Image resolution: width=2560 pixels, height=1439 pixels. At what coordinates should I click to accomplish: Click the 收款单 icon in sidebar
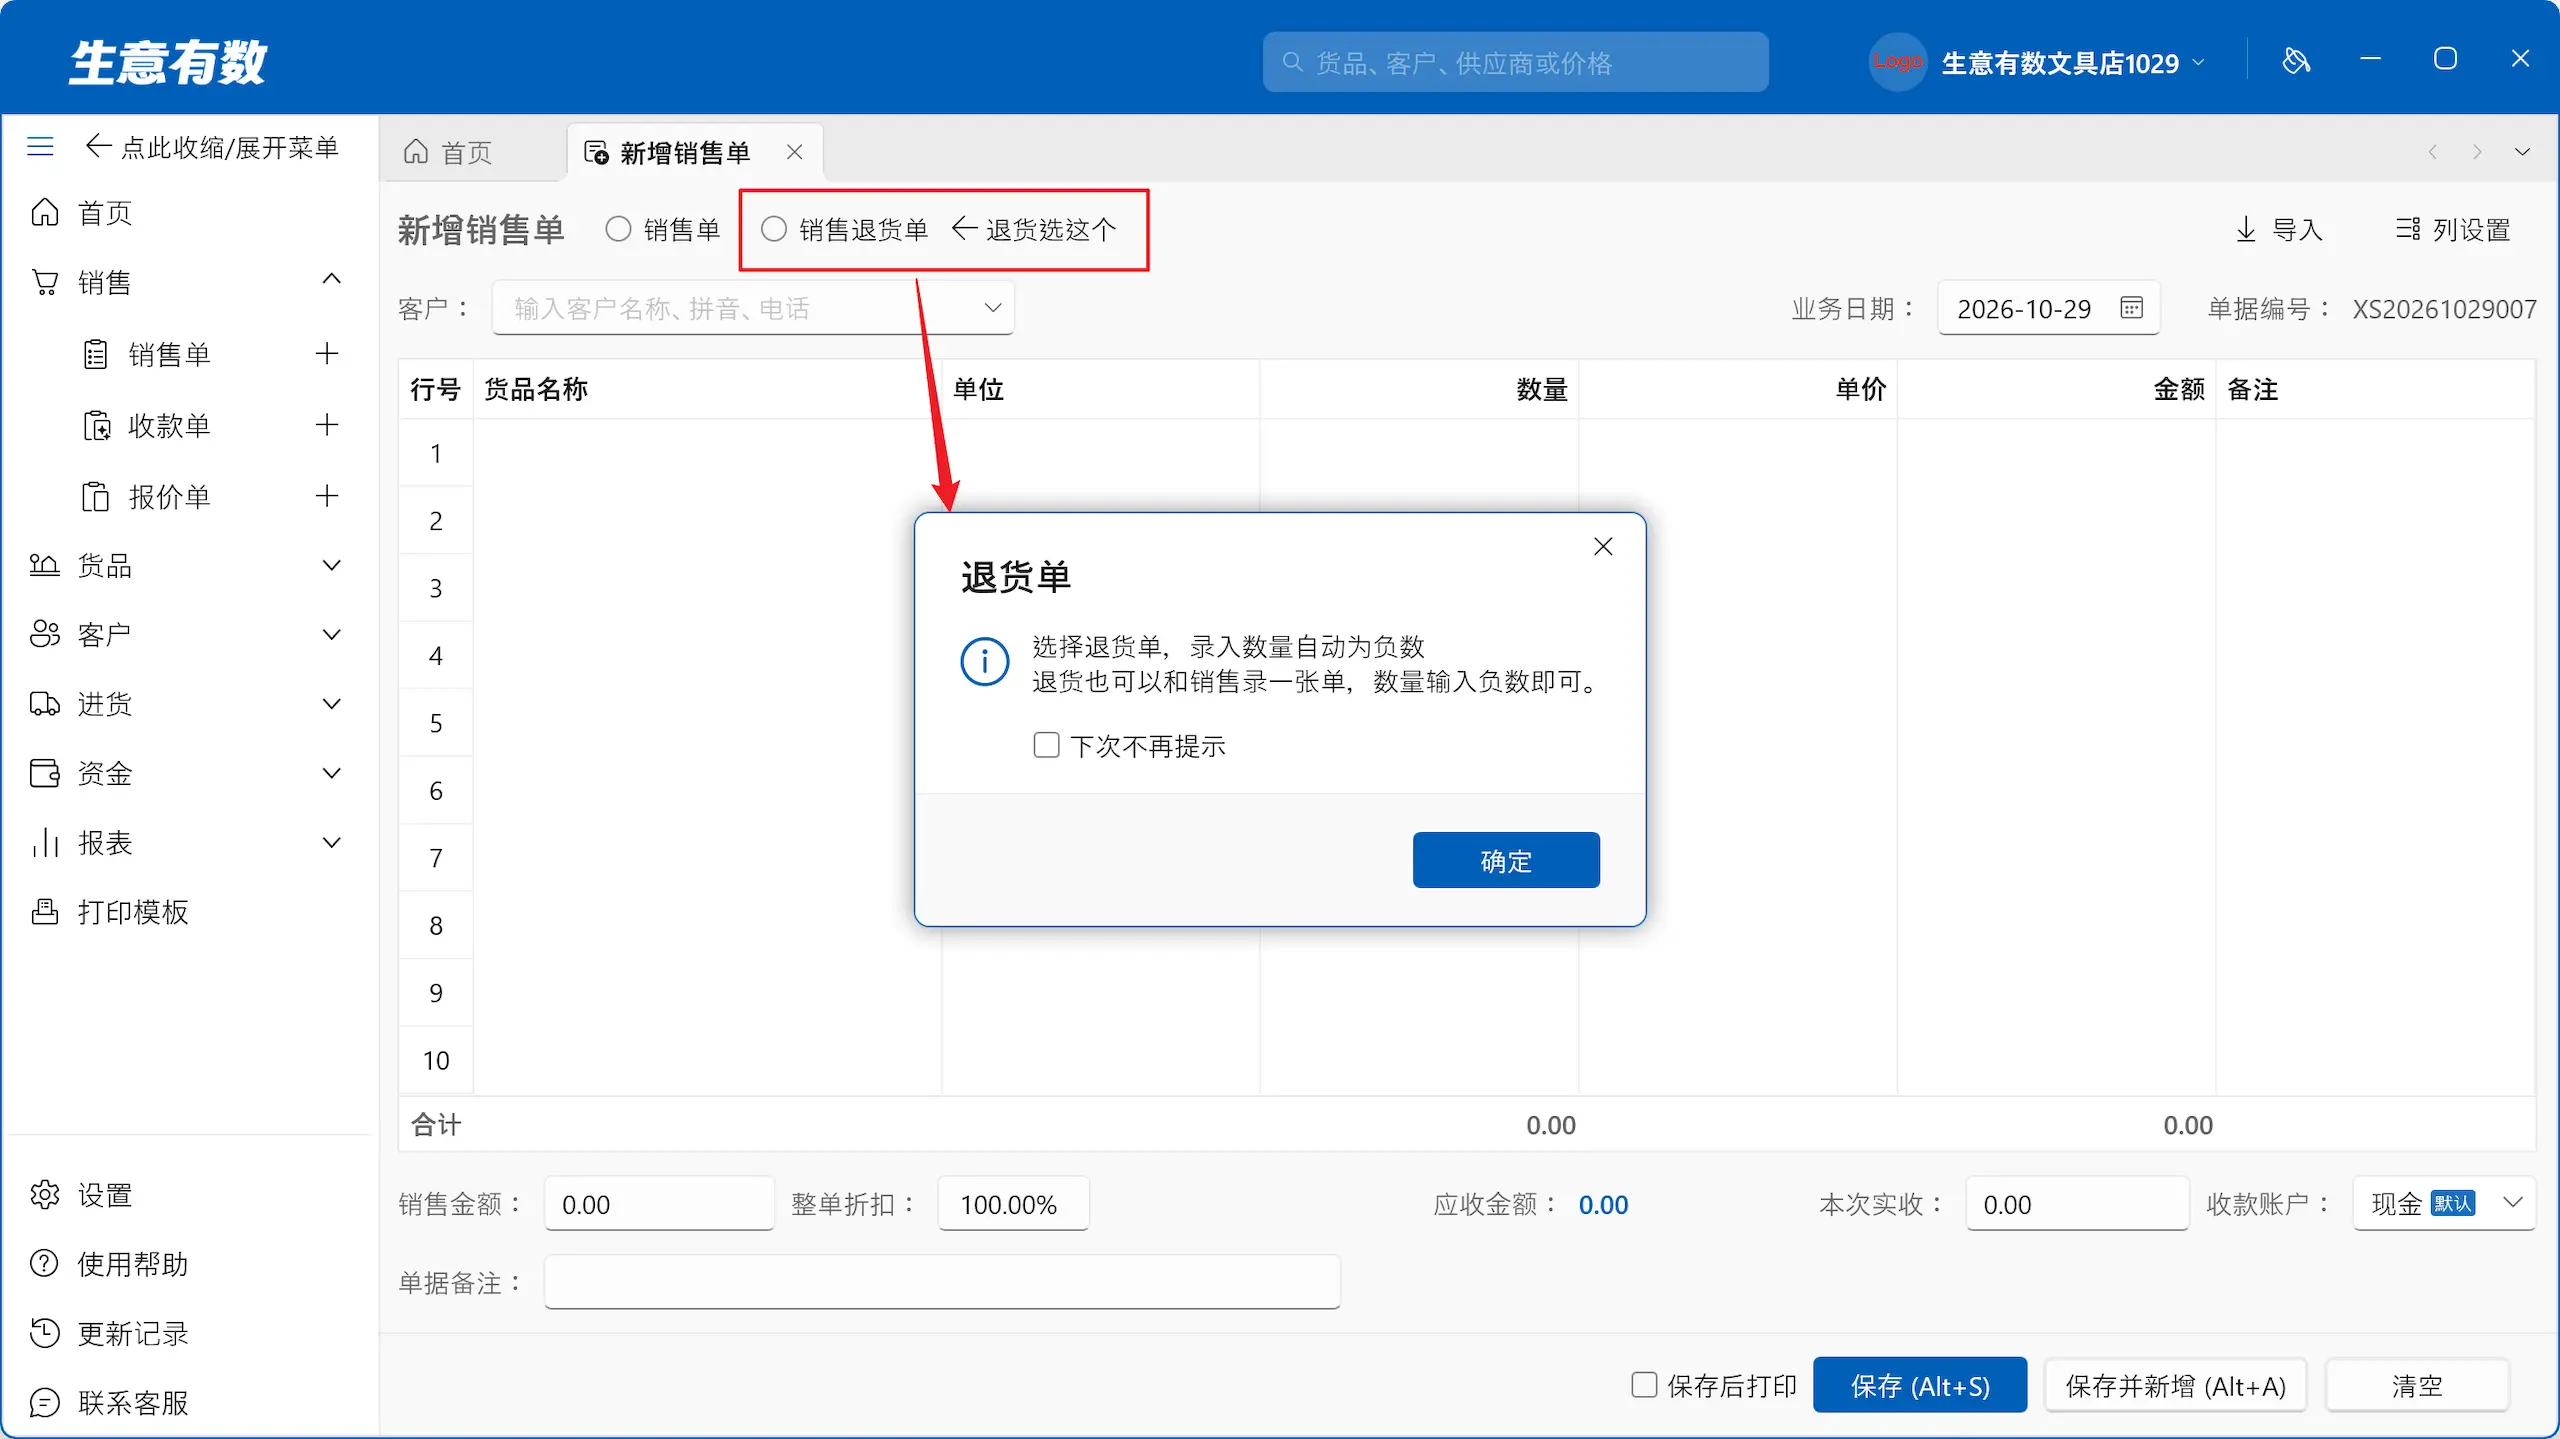[x=96, y=425]
